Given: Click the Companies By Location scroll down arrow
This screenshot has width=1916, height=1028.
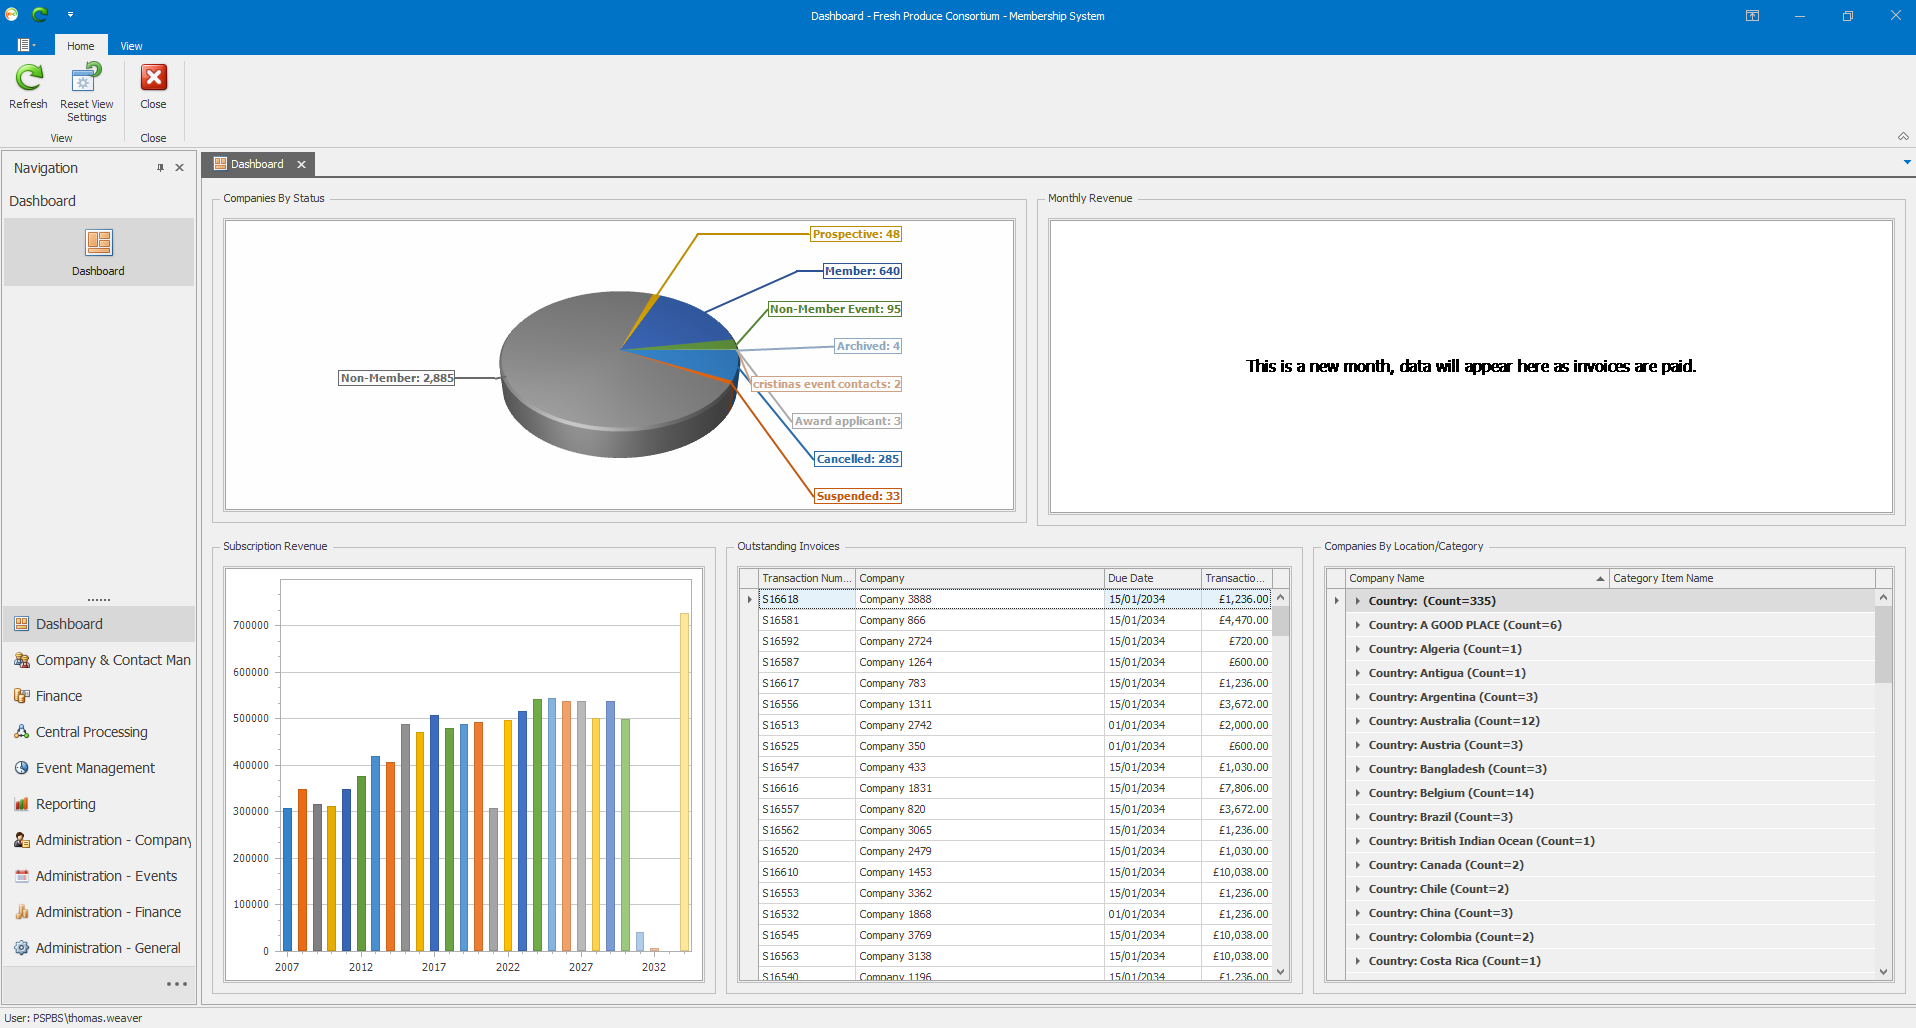Looking at the screenshot, I should [1883, 971].
